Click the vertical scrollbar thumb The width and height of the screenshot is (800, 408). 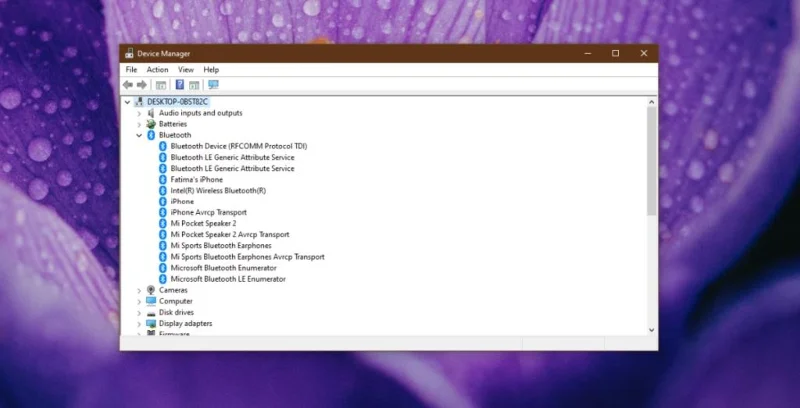pos(652,161)
